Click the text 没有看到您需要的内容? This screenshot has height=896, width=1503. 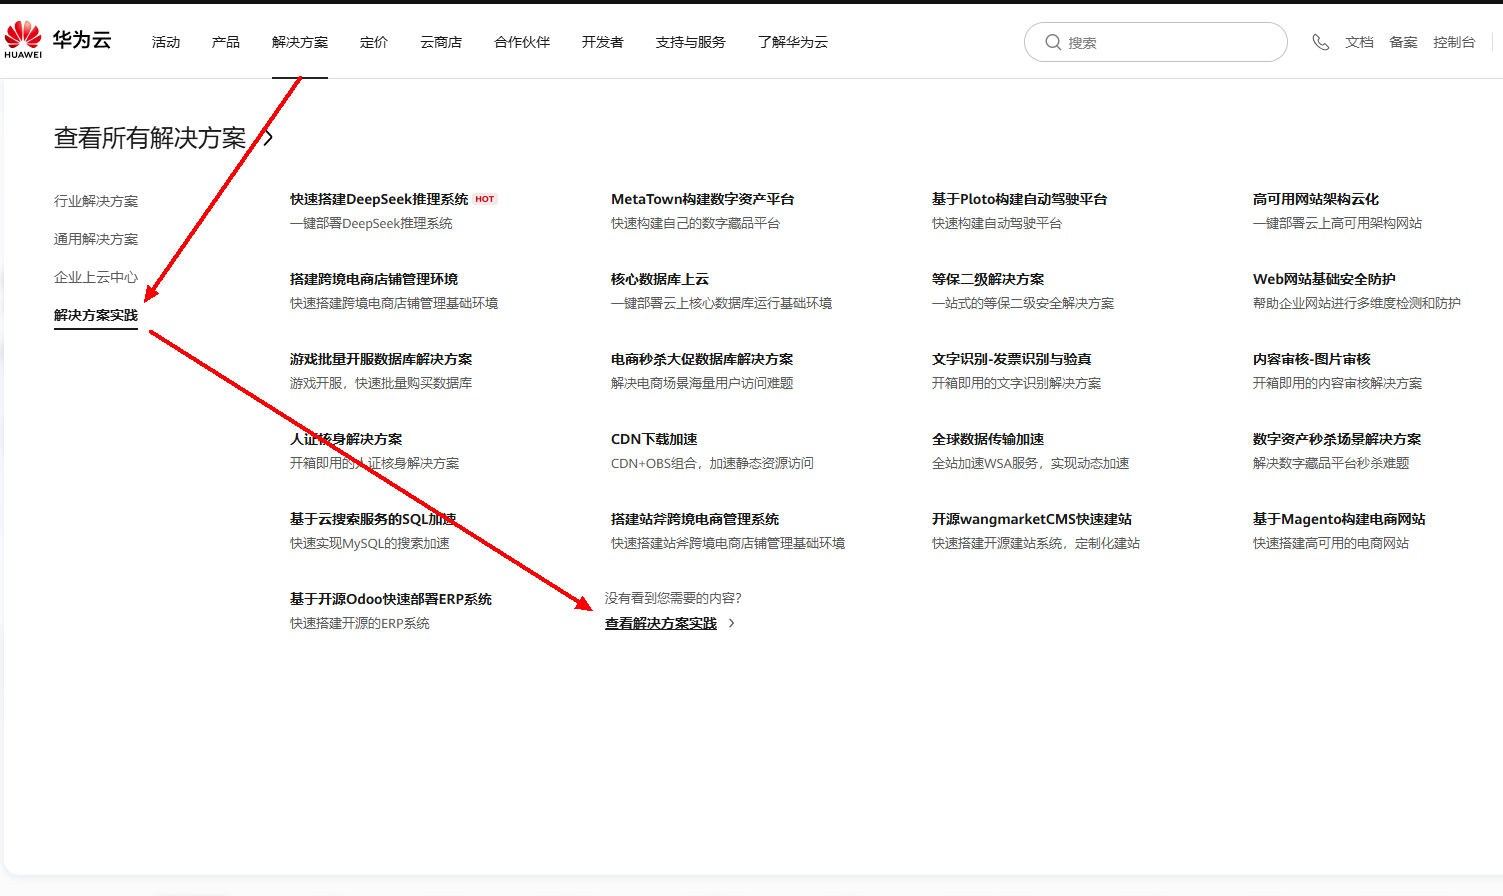tap(673, 598)
